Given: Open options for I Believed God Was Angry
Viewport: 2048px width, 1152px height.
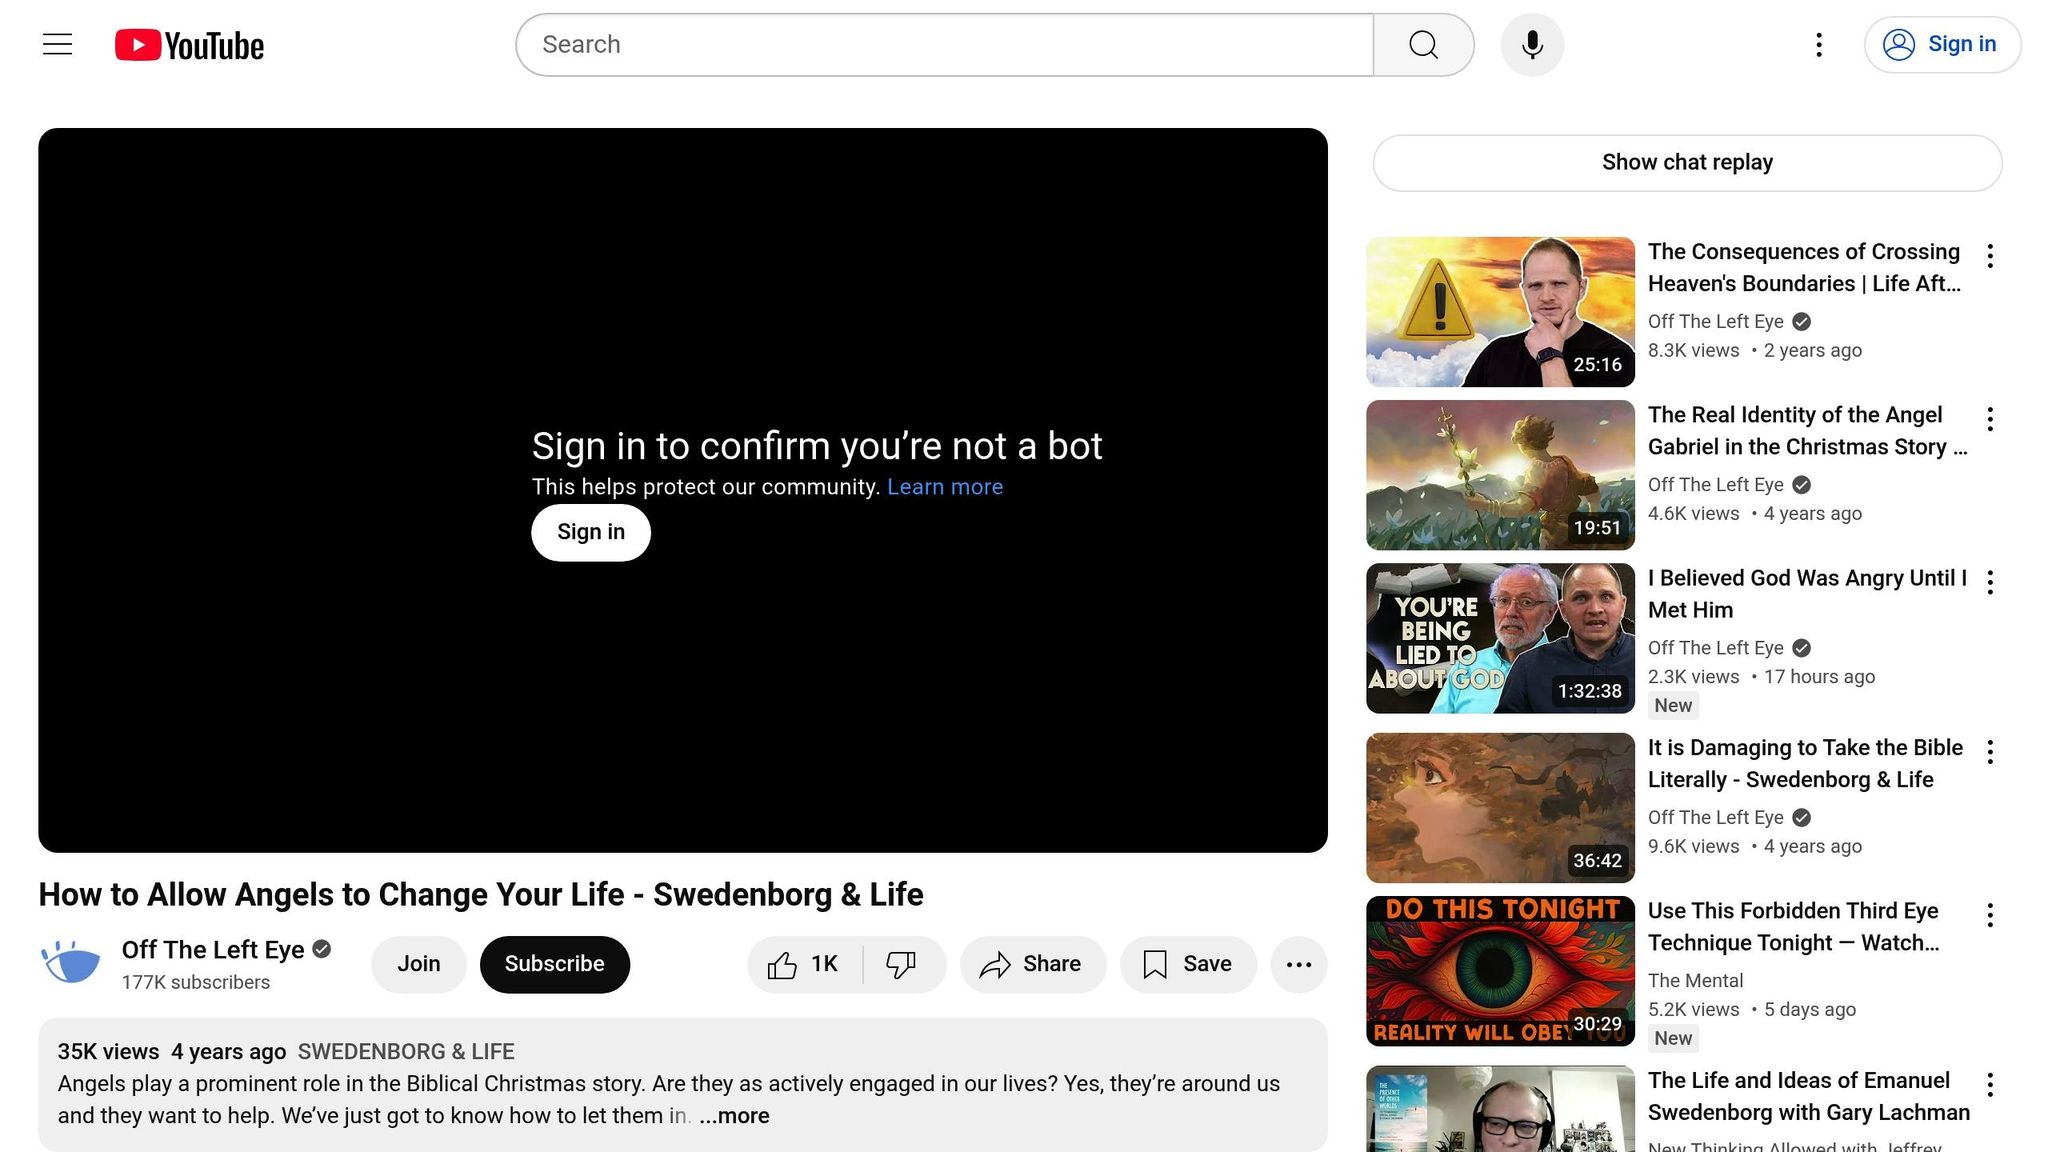Looking at the screenshot, I should [1990, 582].
